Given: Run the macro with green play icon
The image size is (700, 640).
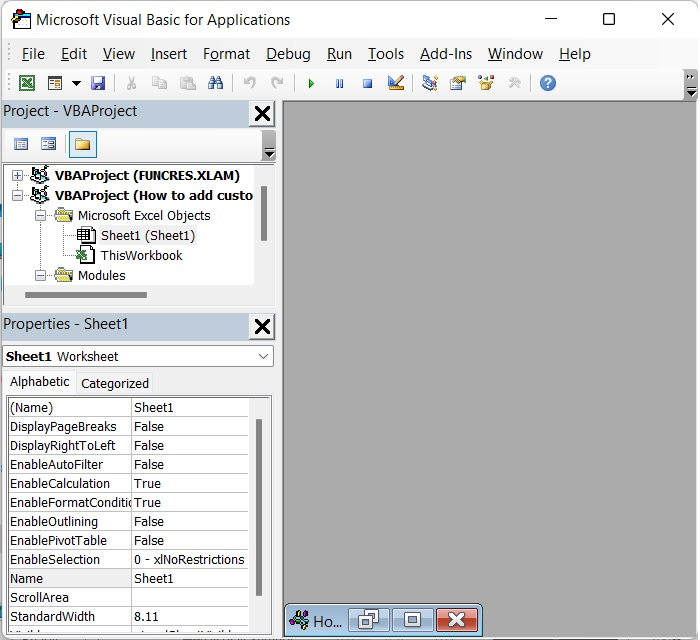Looking at the screenshot, I should click(311, 83).
